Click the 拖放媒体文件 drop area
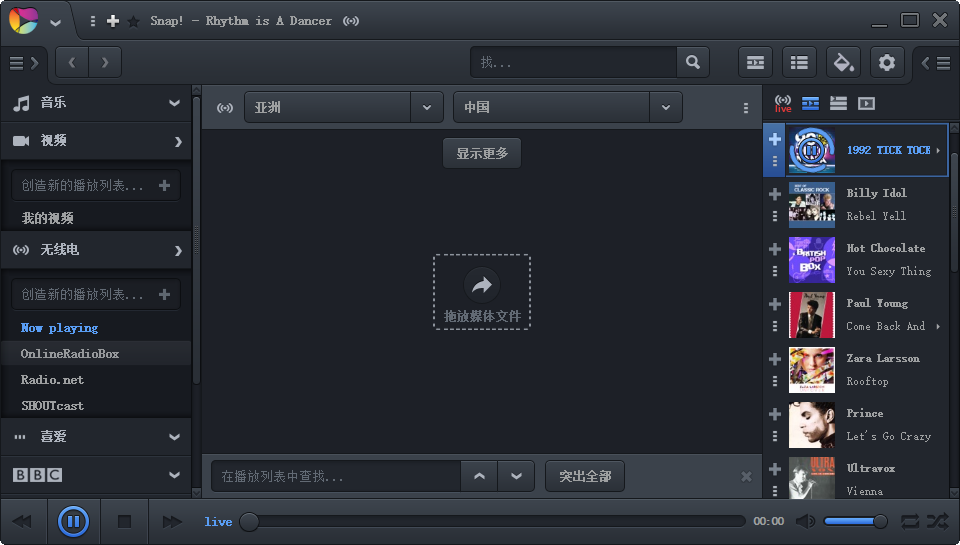Viewport: 960px width, 545px height. (x=482, y=292)
